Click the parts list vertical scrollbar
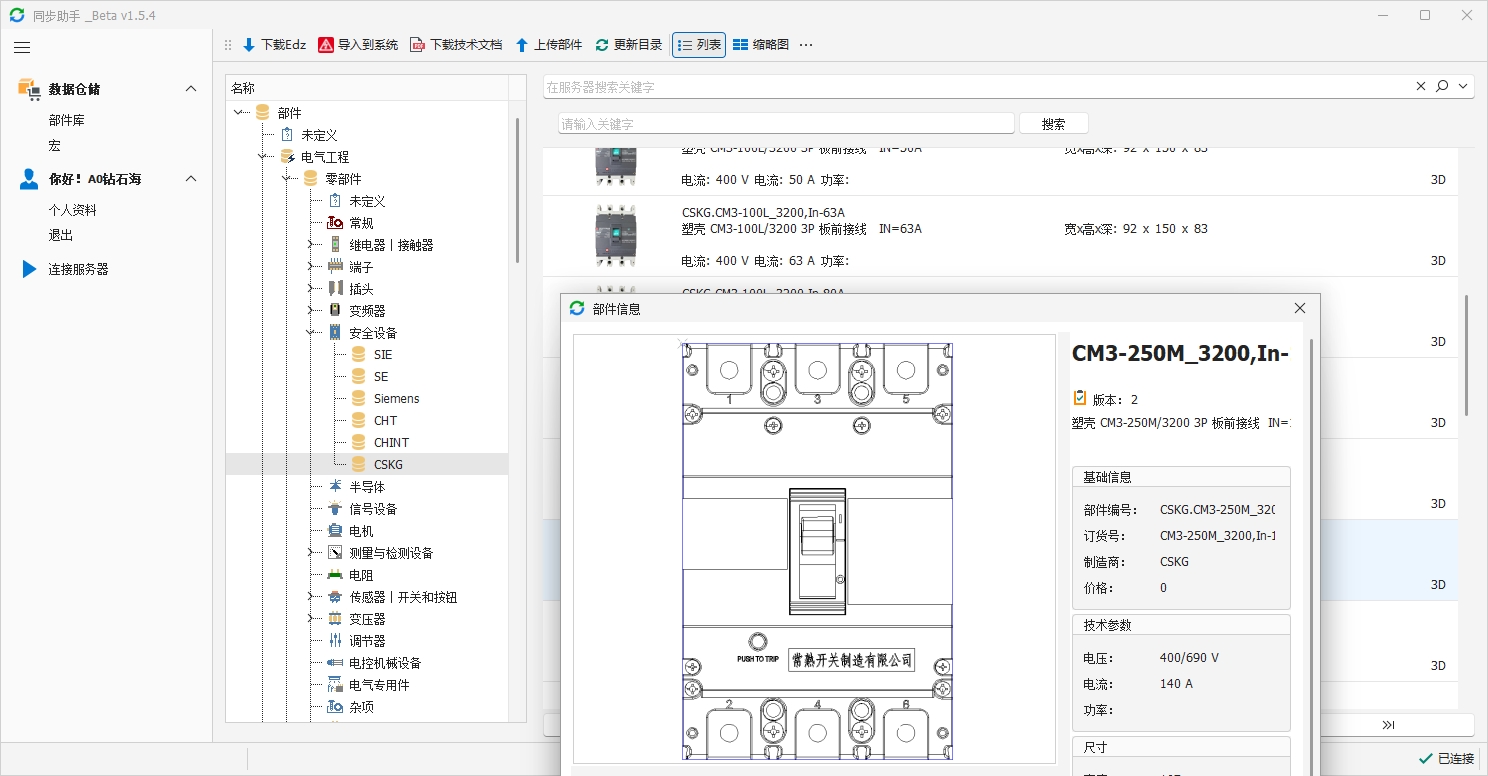This screenshot has height=776, width=1488. click(x=1467, y=355)
